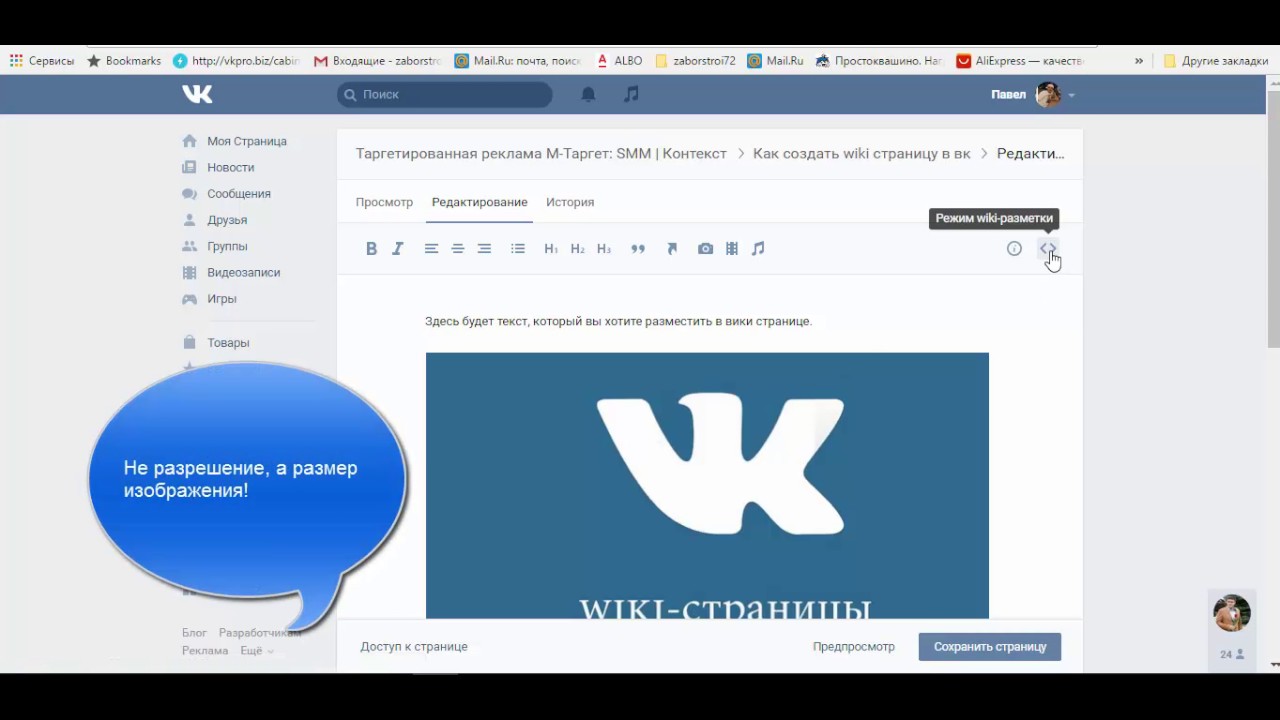Open the Доступ к странице settings
The height and width of the screenshot is (720, 1280).
414,647
